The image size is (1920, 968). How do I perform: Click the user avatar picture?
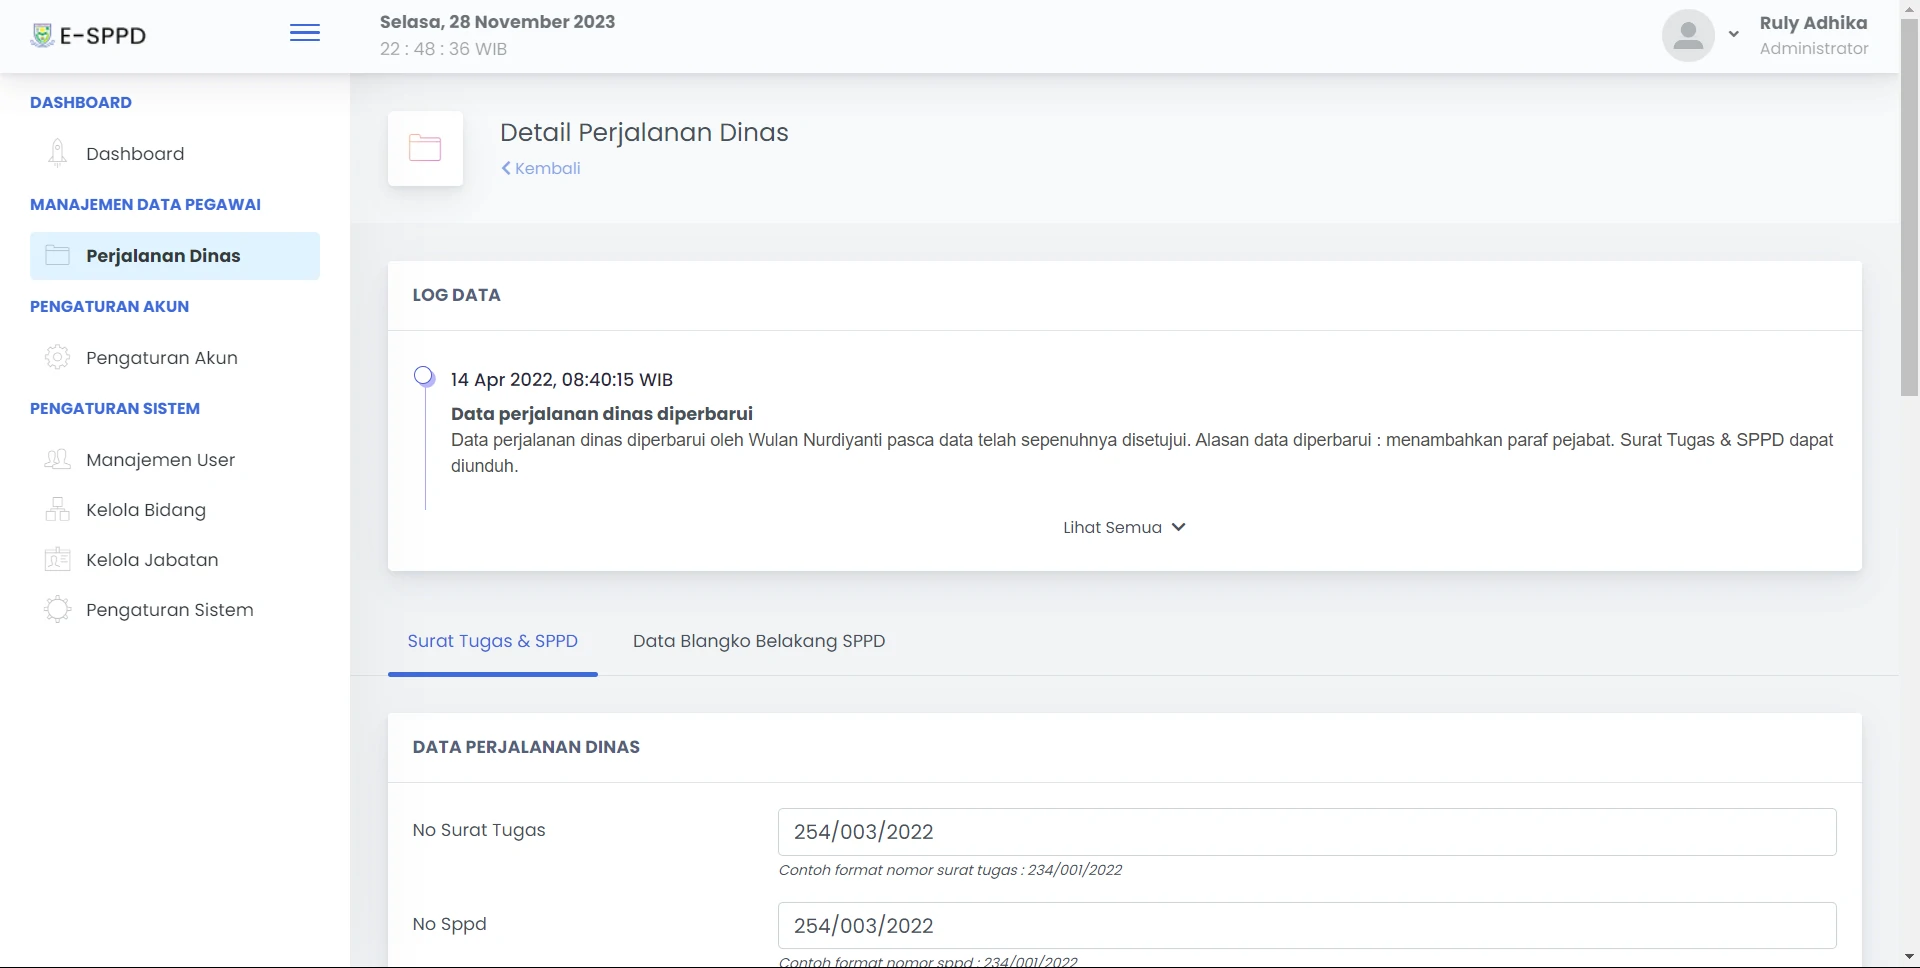[1688, 36]
